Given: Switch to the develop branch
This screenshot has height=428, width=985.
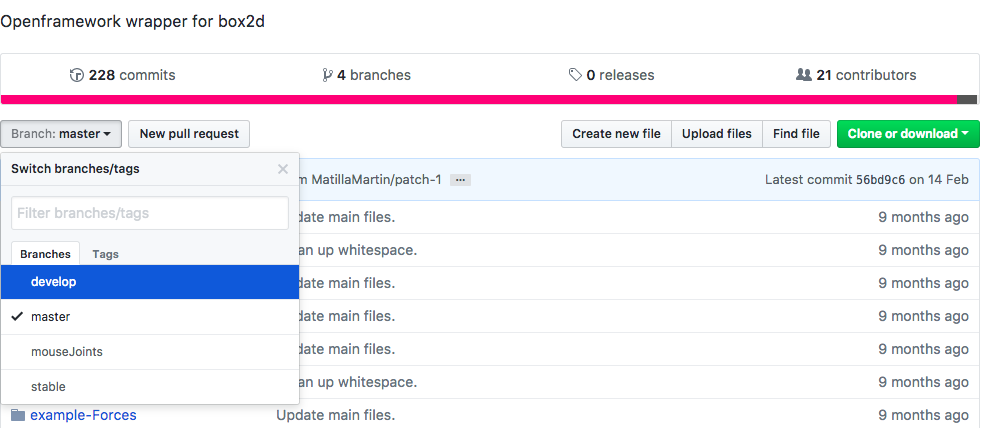Looking at the screenshot, I should click(x=150, y=282).
